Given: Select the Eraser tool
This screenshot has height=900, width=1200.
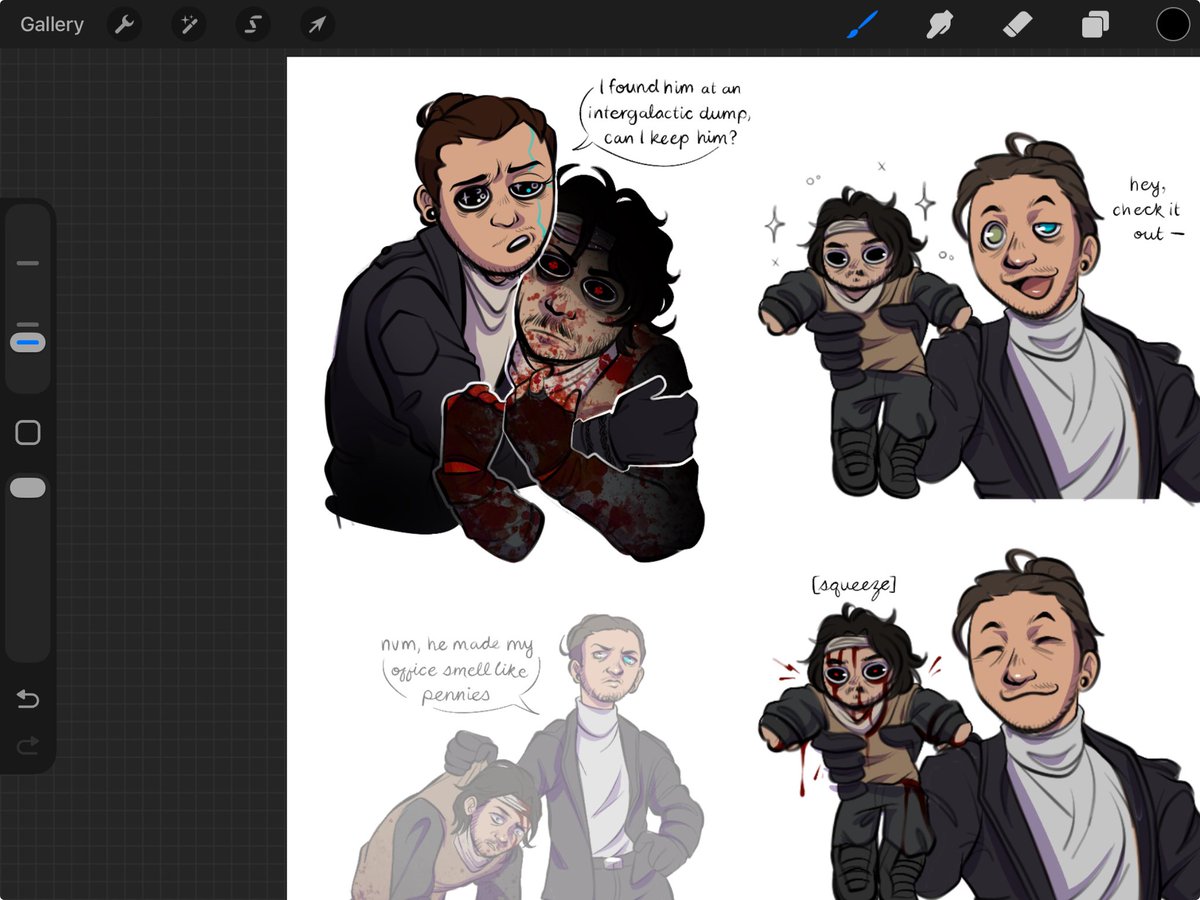Looking at the screenshot, I should (x=1017, y=24).
